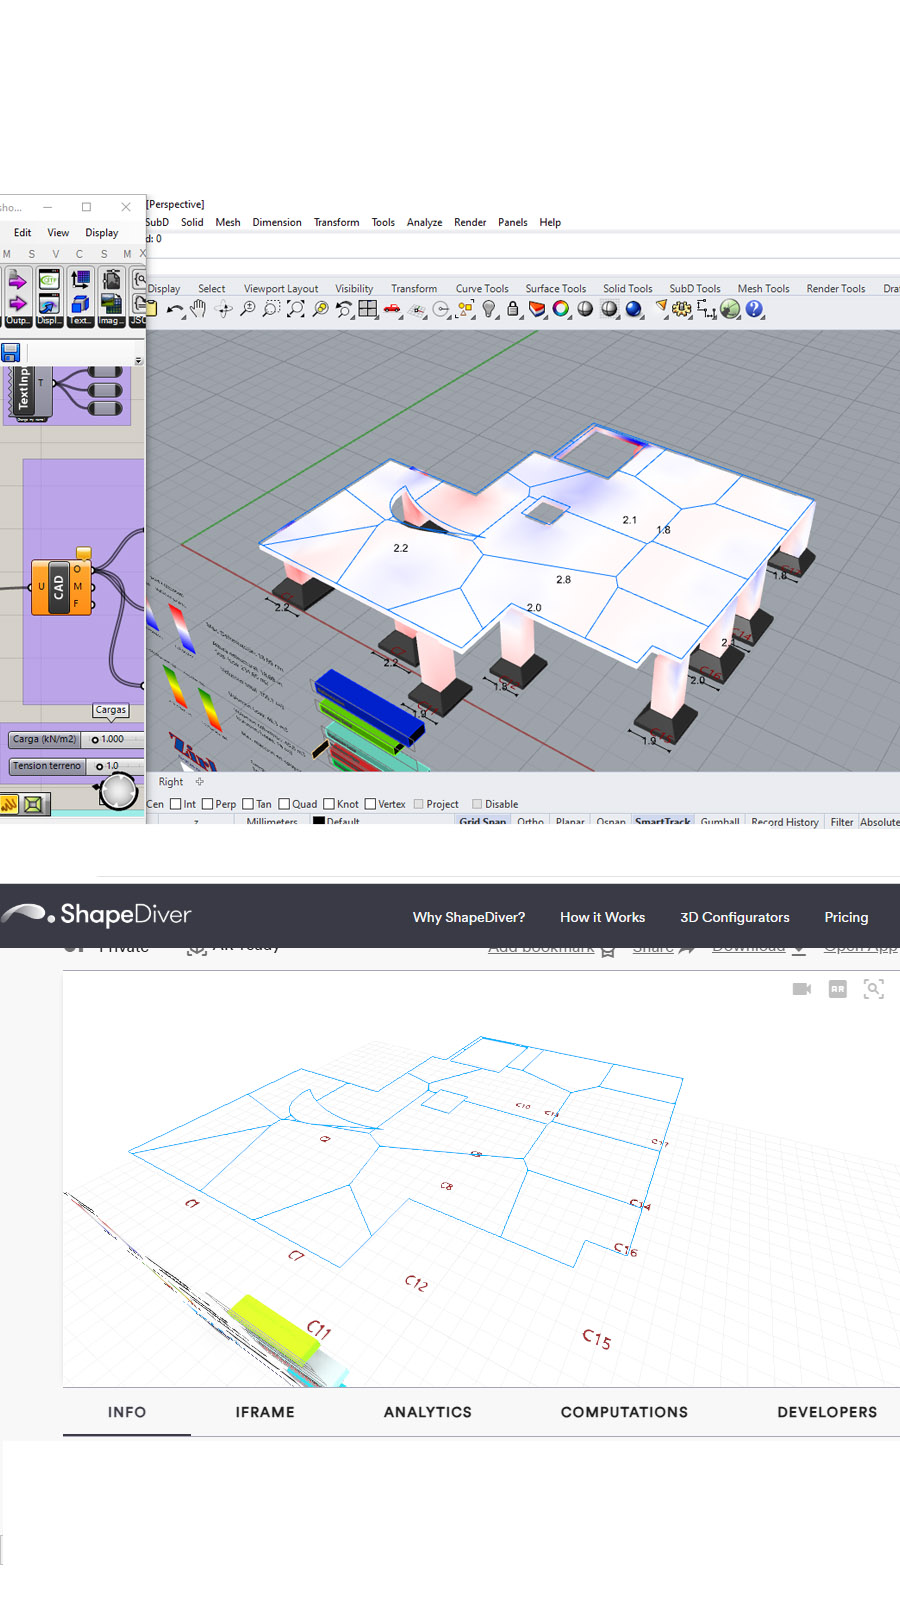Click the ShapeDiver camera icon

pyautogui.click(x=802, y=989)
